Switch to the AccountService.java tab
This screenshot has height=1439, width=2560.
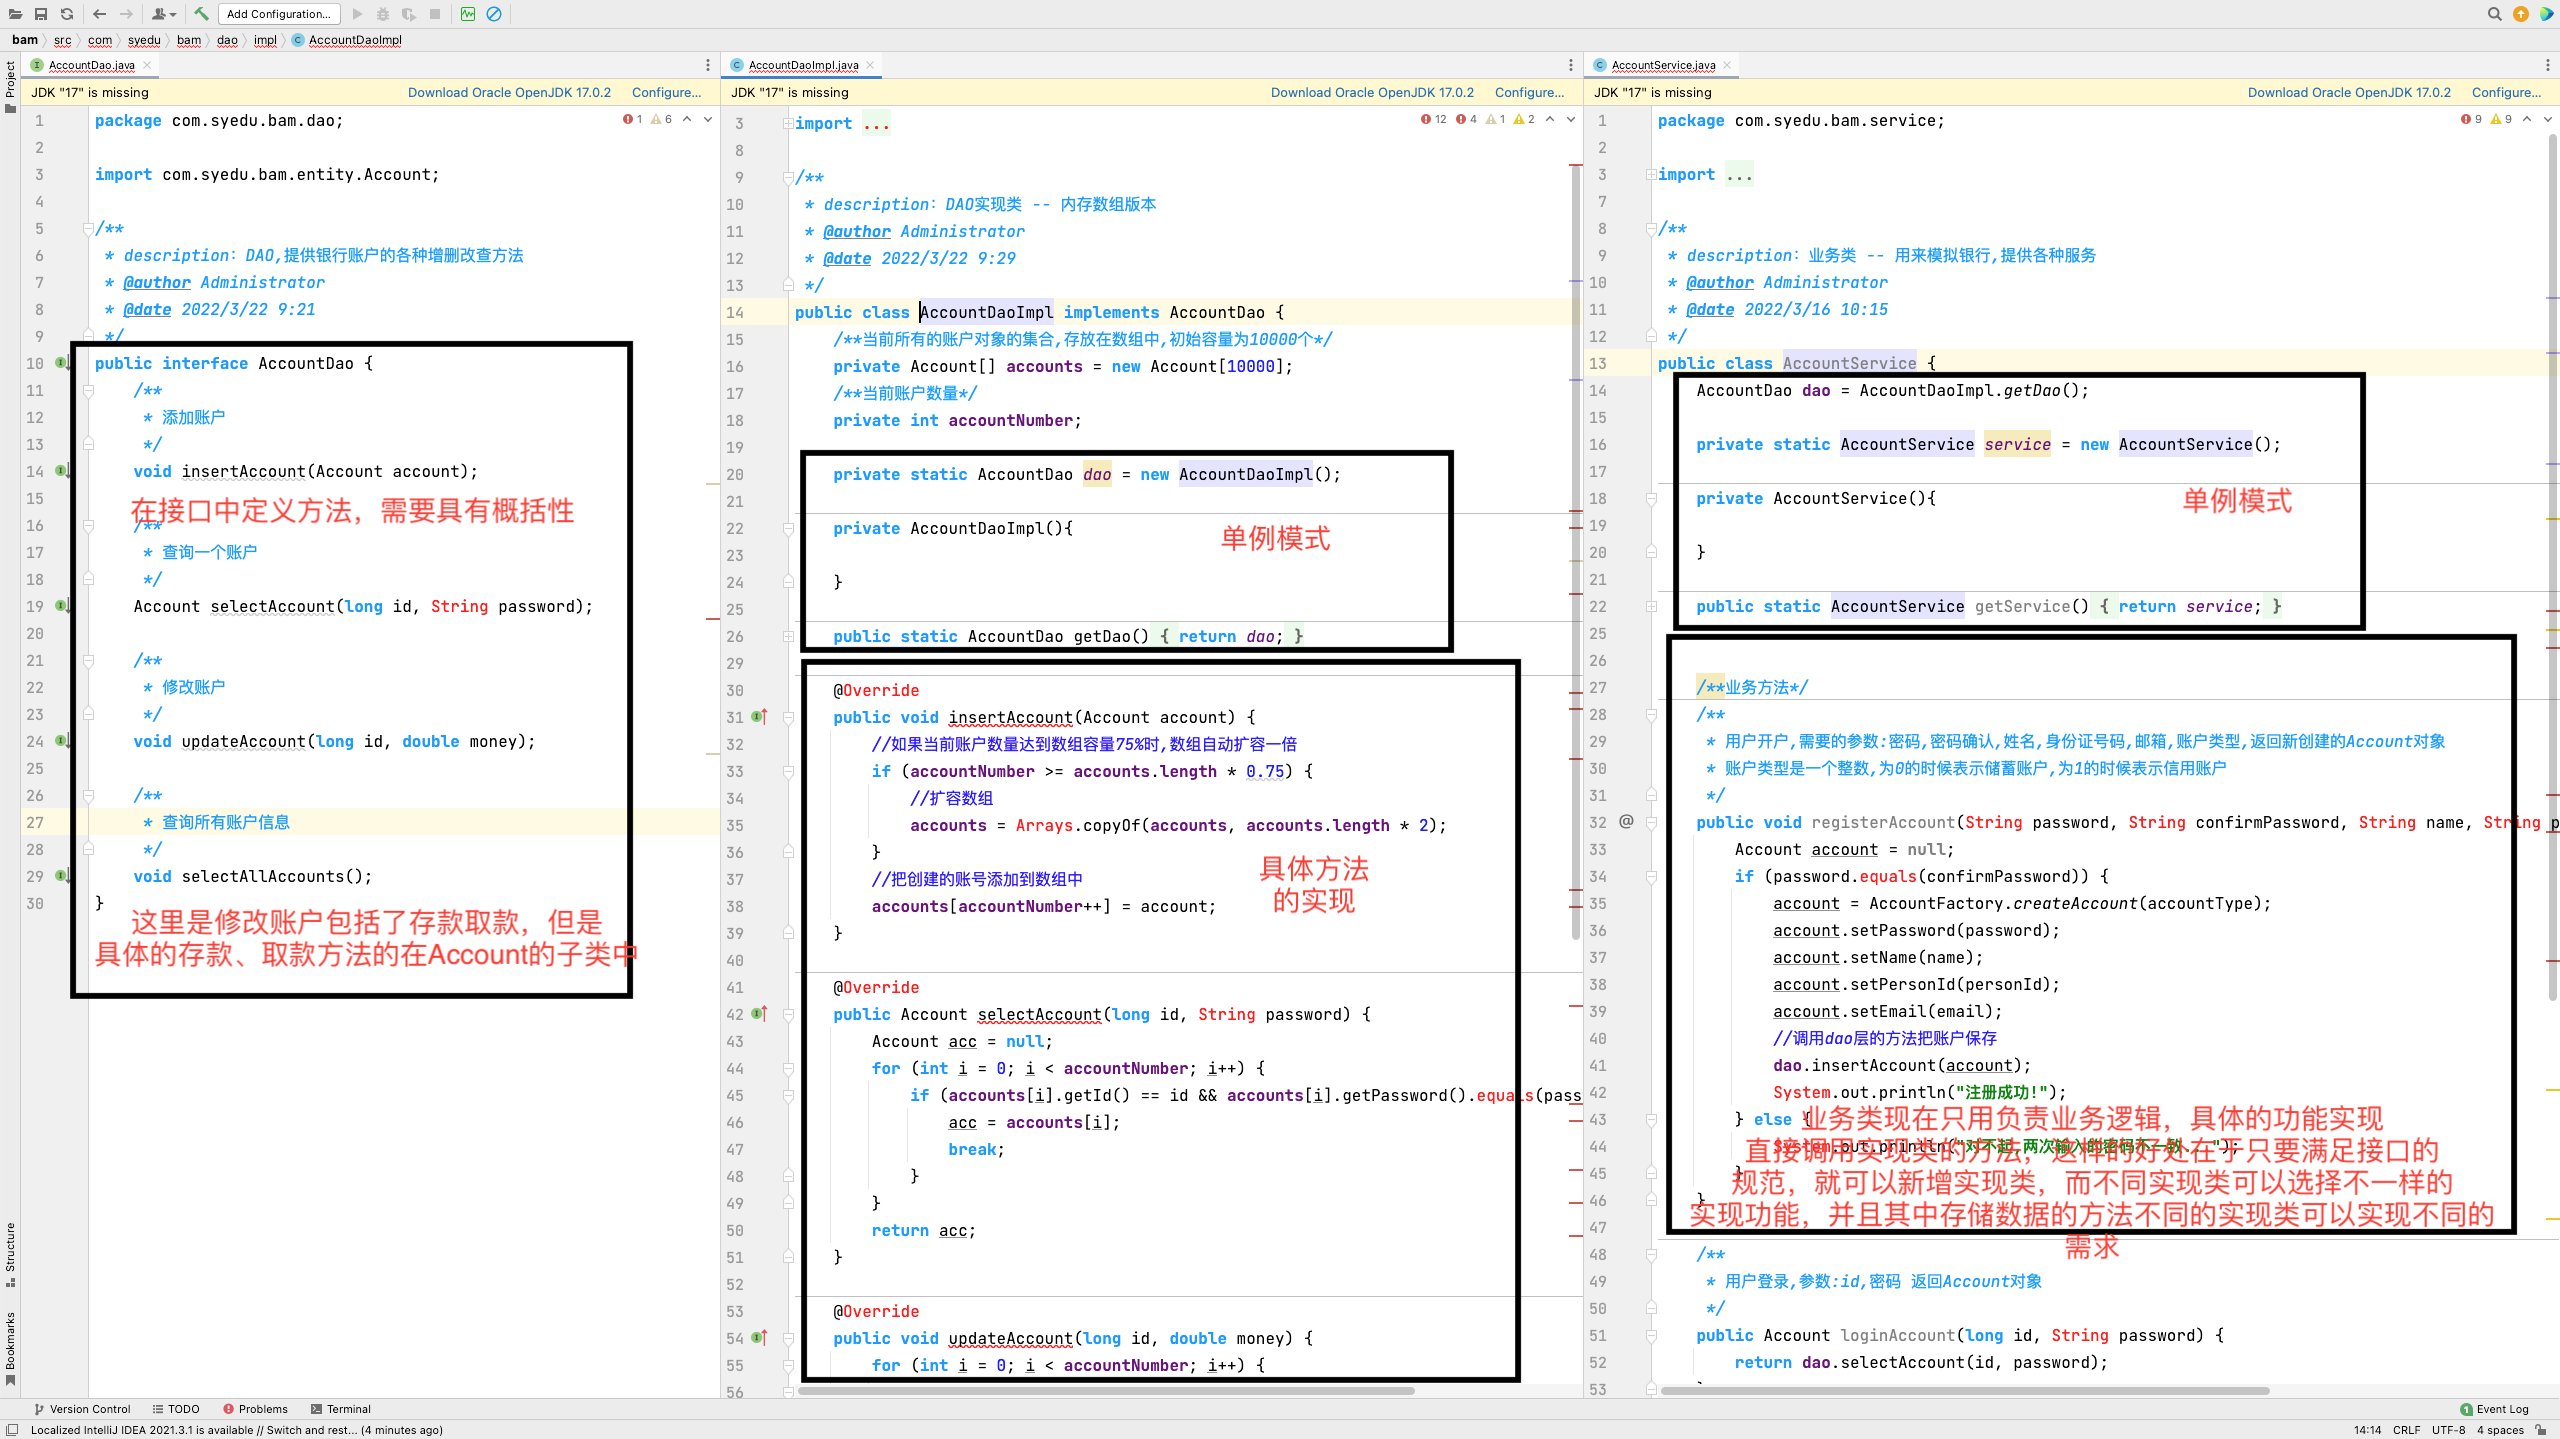pyautogui.click(x=1662, y=65)
